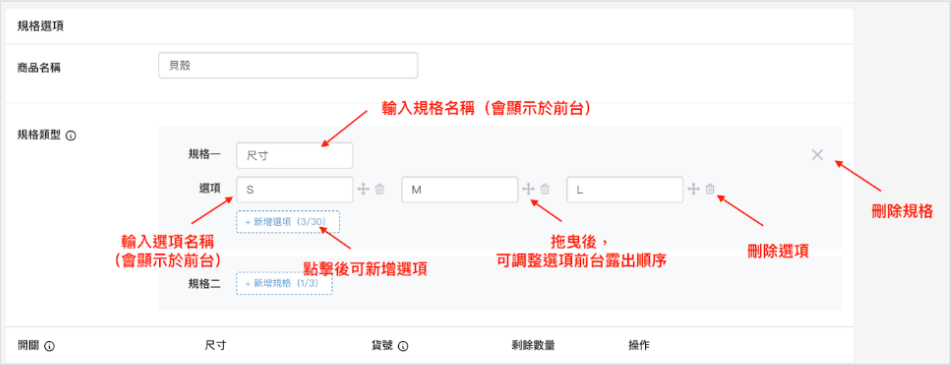Click the drag handle icon beside option L
The image size is (951, 365).
click(693, 189)
